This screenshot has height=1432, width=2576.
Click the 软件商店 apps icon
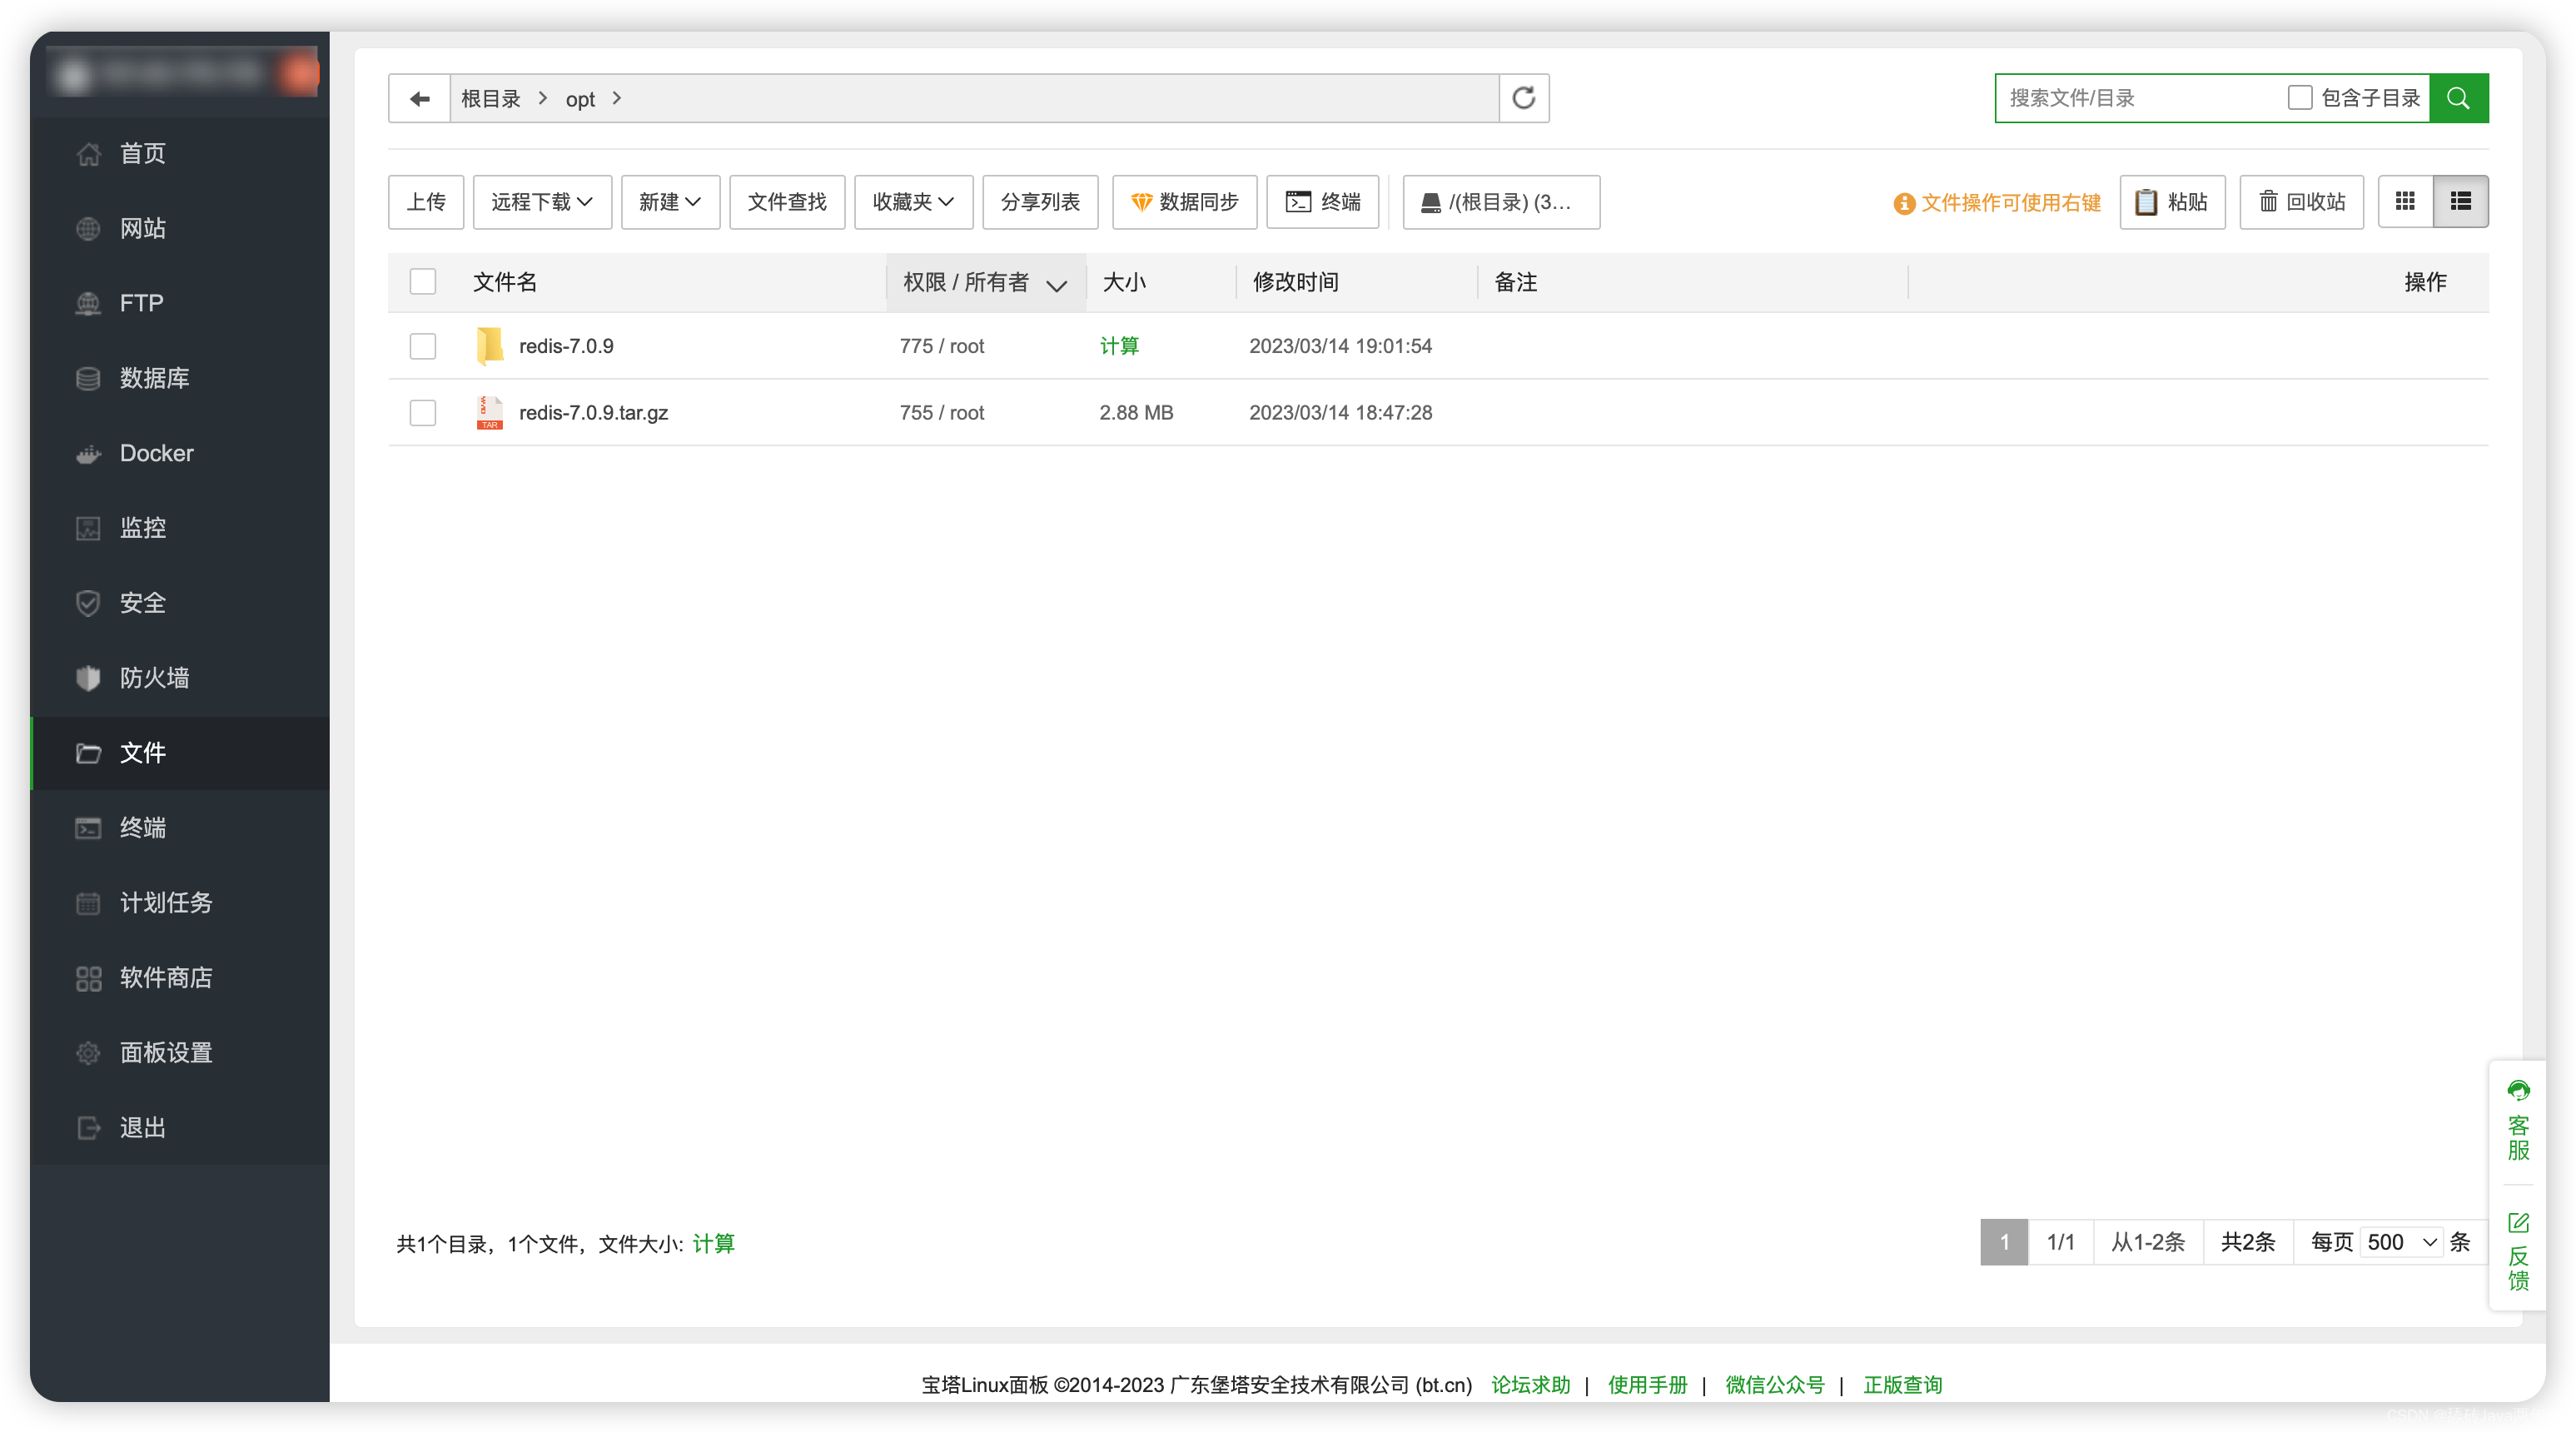(x=88, y=978)
